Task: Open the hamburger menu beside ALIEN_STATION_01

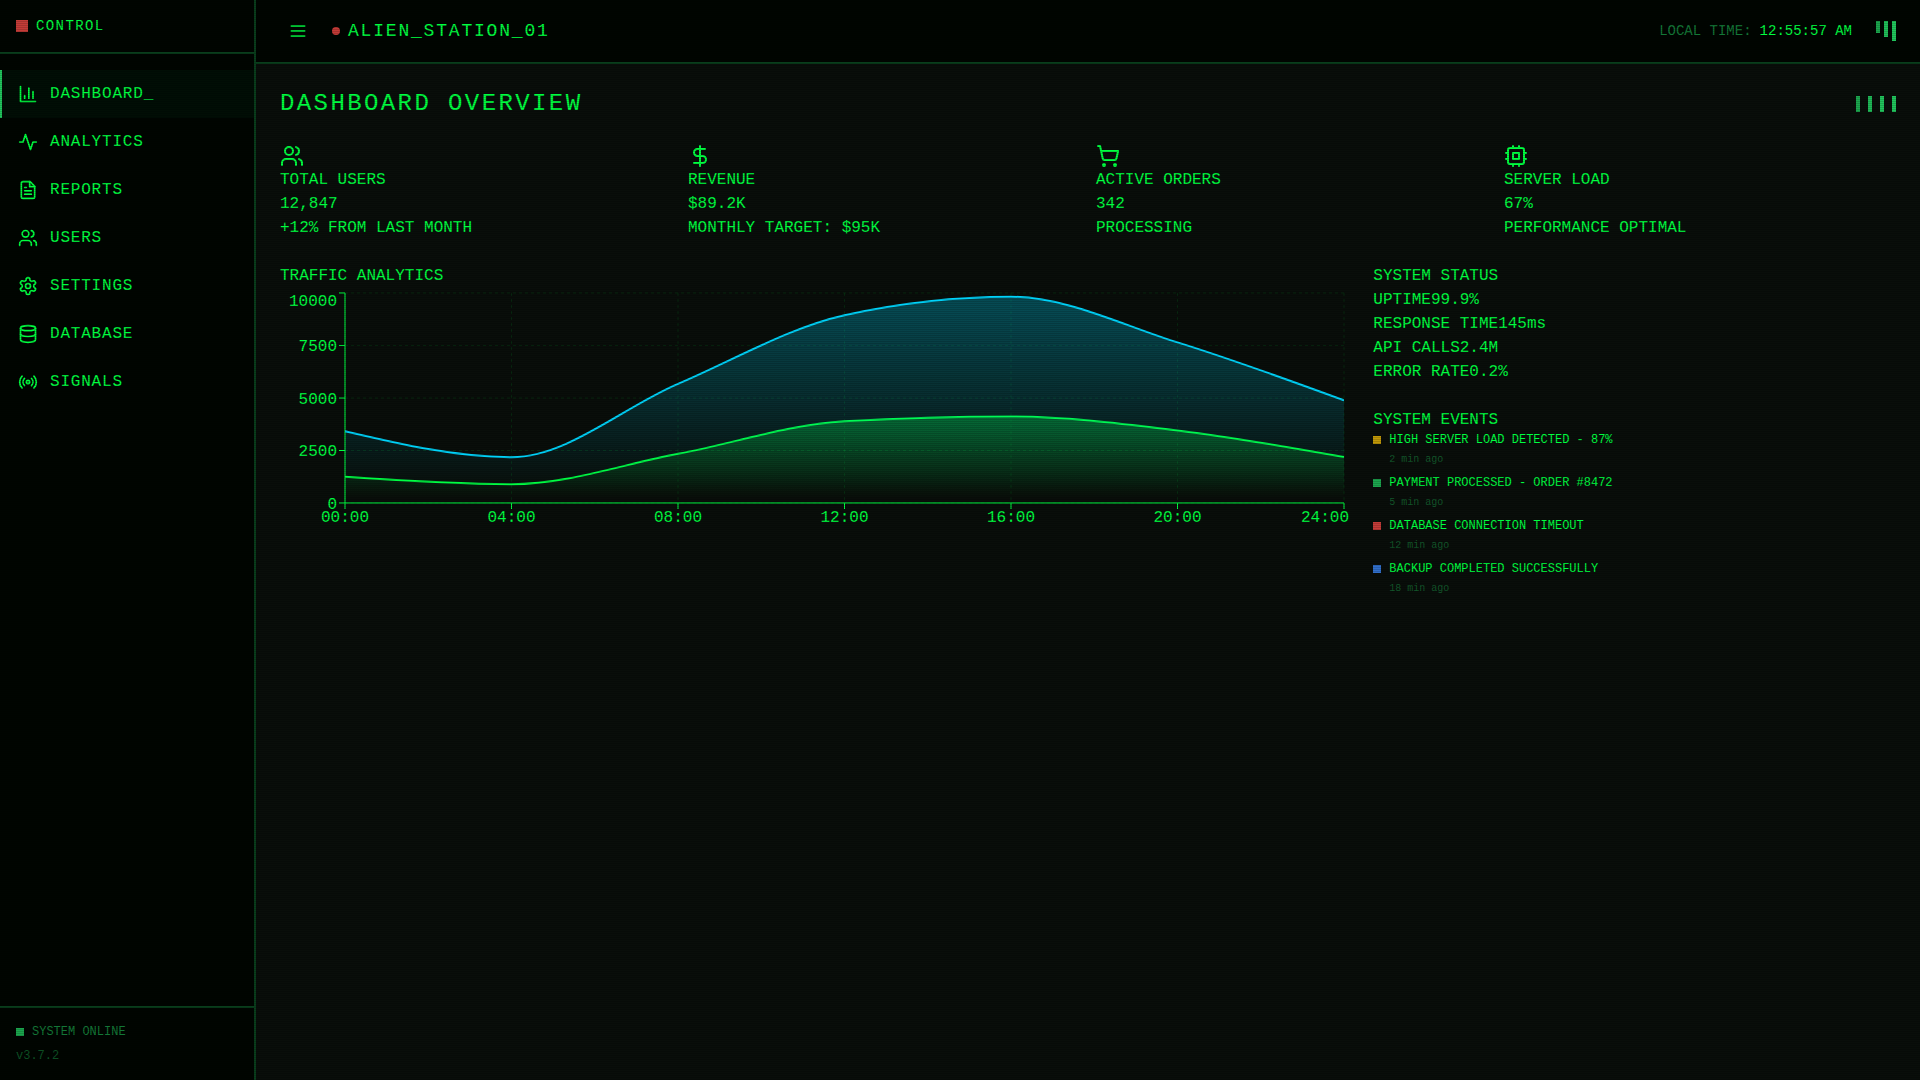Action: 297,31
